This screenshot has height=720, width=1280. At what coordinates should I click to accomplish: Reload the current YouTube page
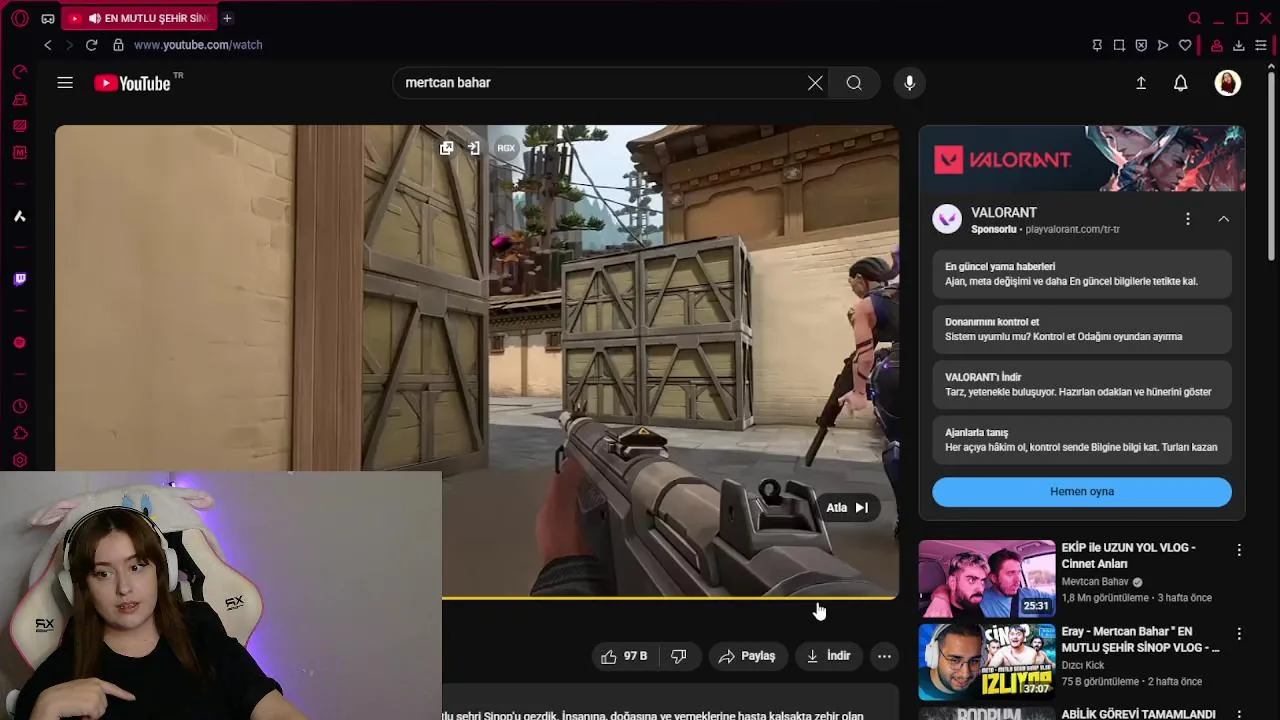pyautogui.click(x=91, y=45)
